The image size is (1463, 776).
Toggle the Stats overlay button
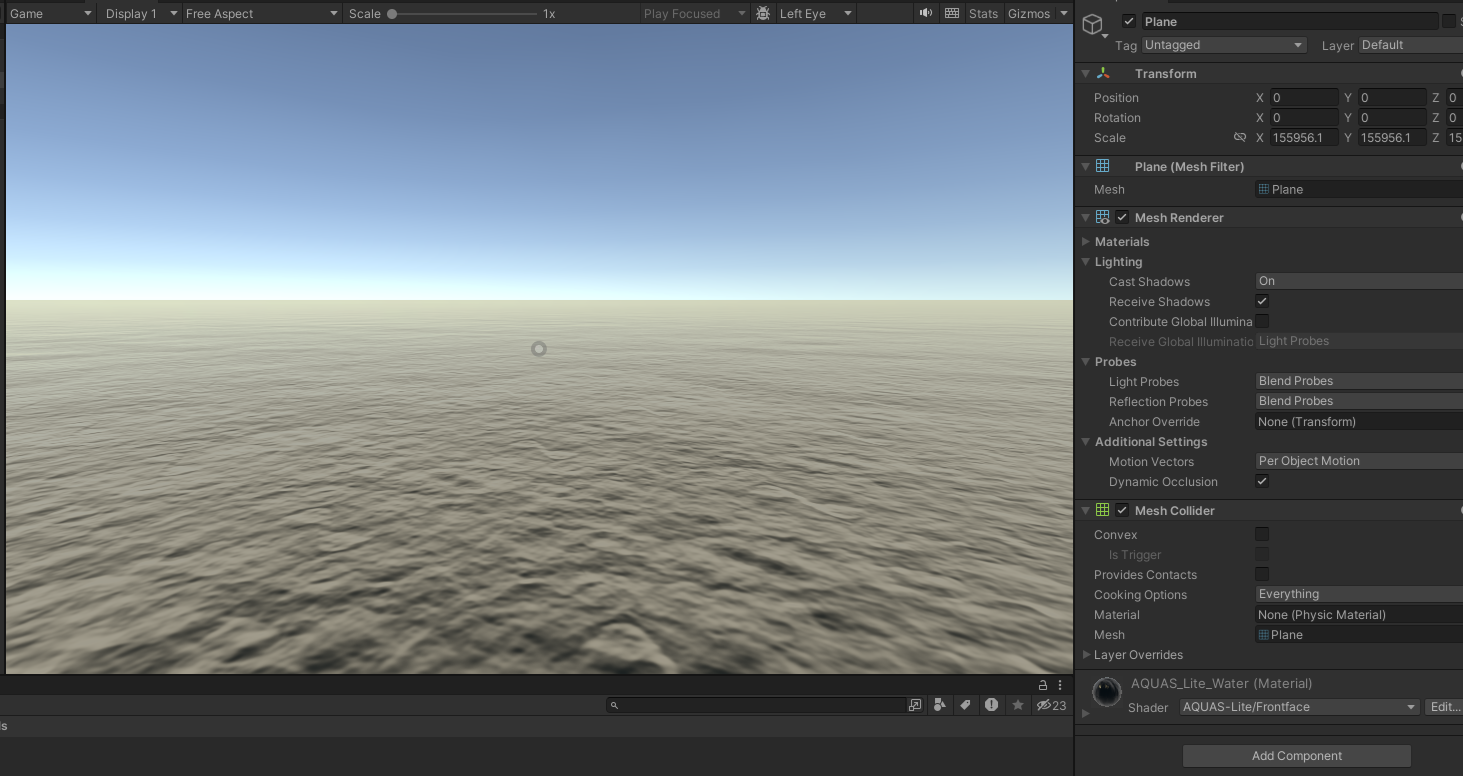coord(983,13)
